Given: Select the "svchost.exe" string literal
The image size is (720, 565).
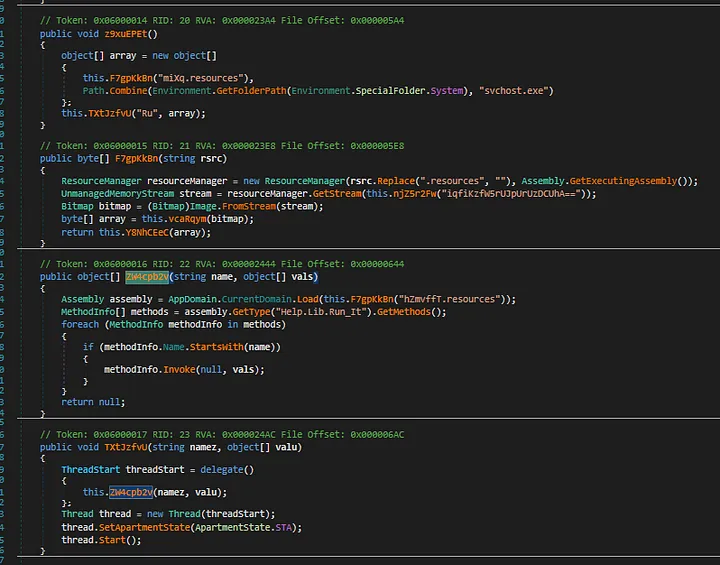Looking at the screenshot, I should pyautogui.click(x=513, y=91).
